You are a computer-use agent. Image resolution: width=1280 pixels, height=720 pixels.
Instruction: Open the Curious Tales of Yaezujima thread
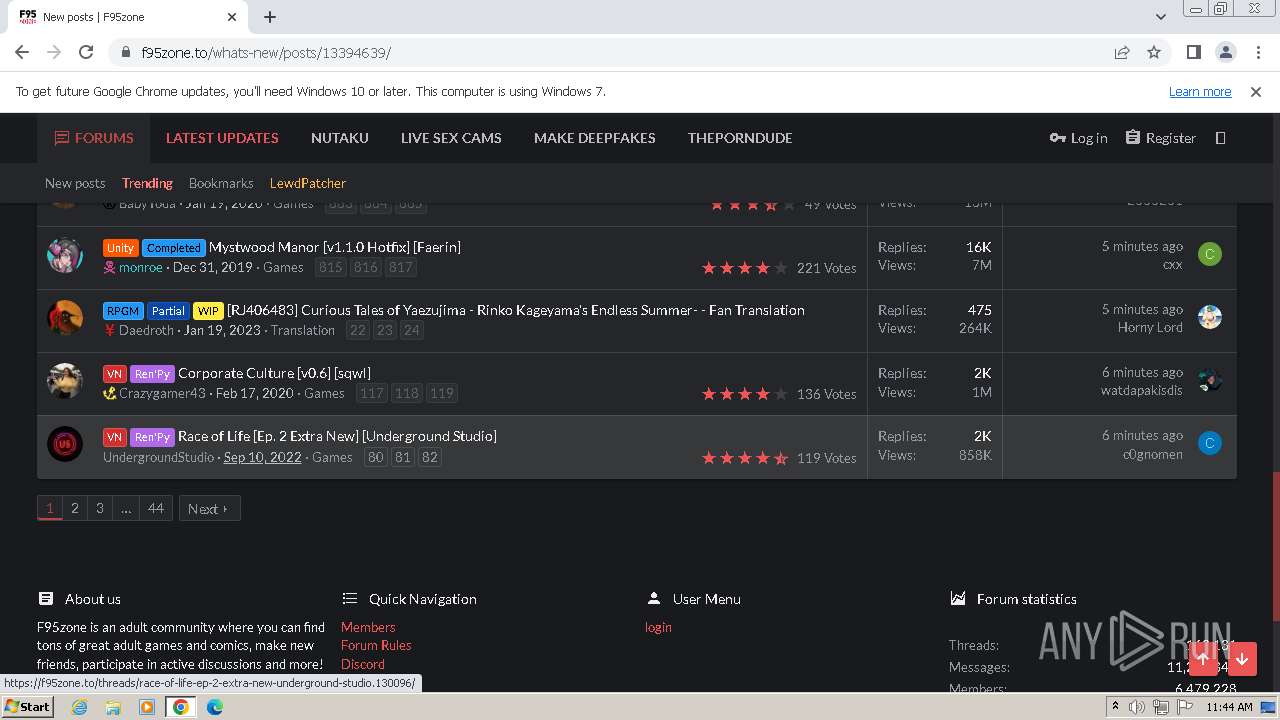[516, 310]
